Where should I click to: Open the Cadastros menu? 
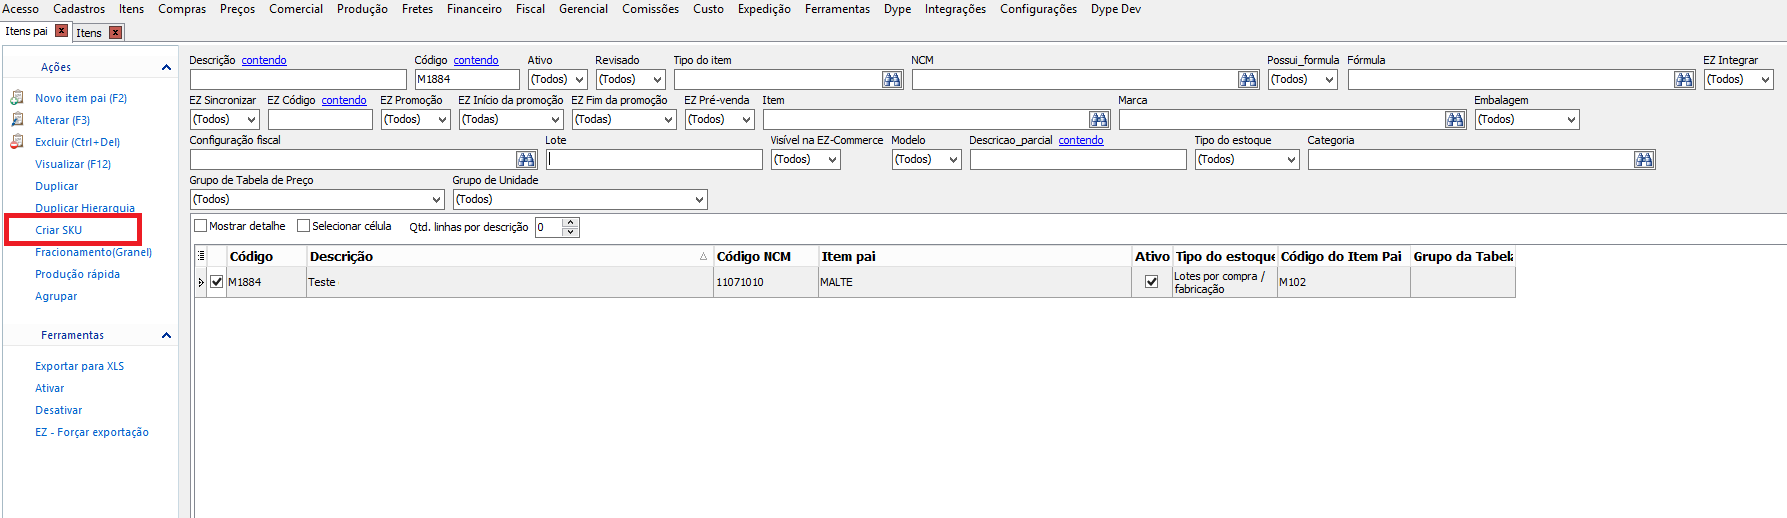79,9
